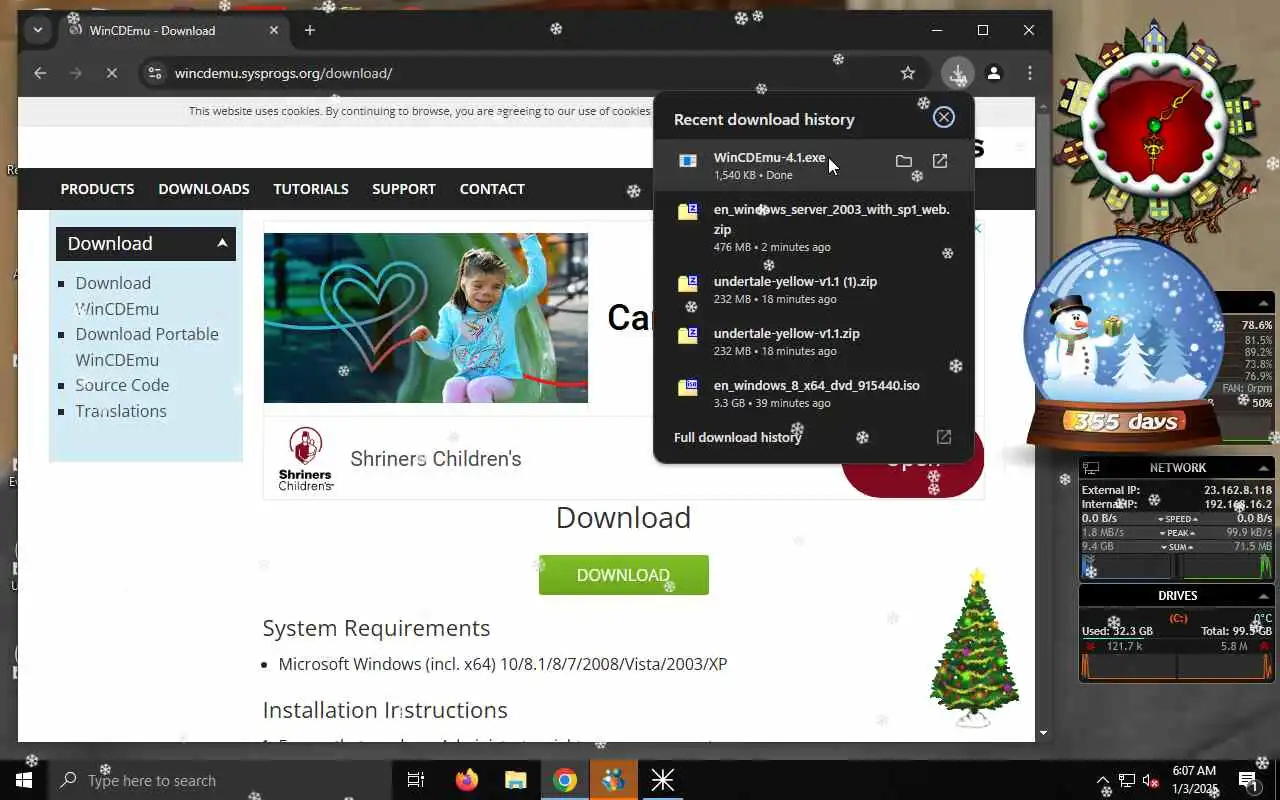Open Translations sidebar link
The width and height of the screenshot is (1280, 800).
tap(121, 411)
